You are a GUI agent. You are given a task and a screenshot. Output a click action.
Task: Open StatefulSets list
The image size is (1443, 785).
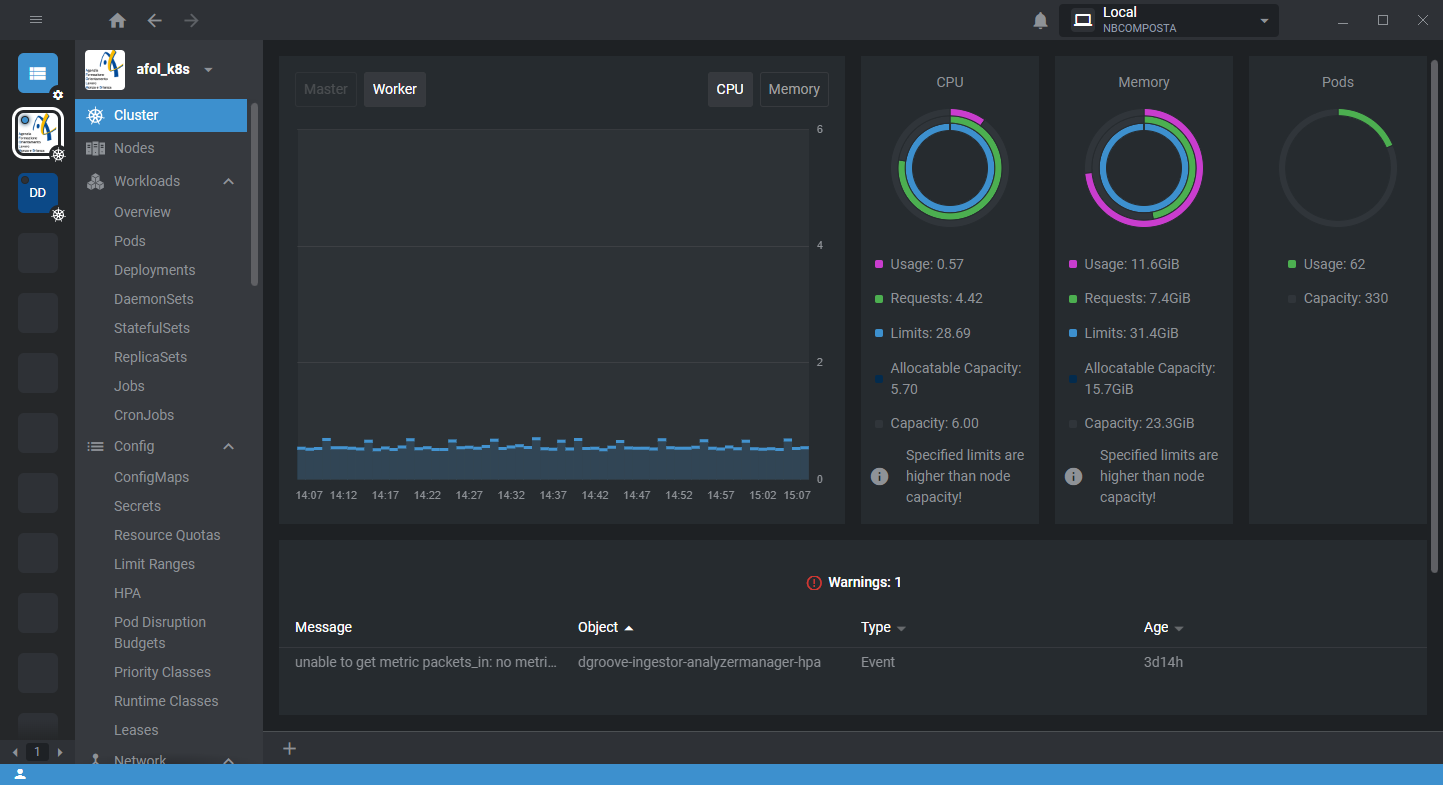click(x=152, y=328)
